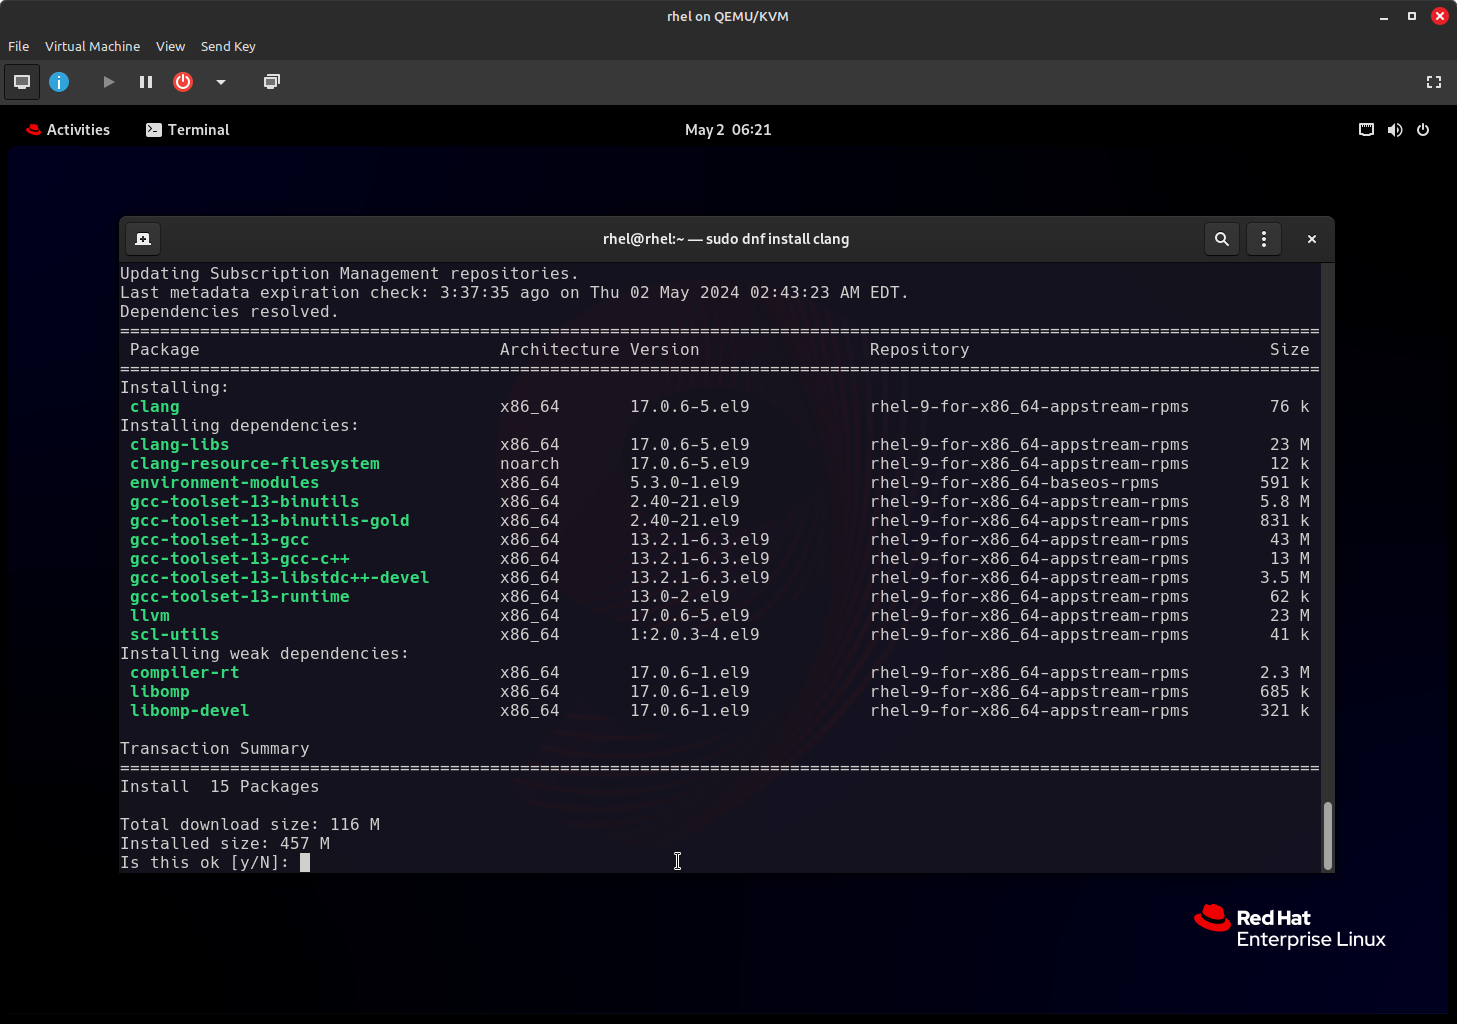
Task: Open a new terminal tab
Action: 143,239
